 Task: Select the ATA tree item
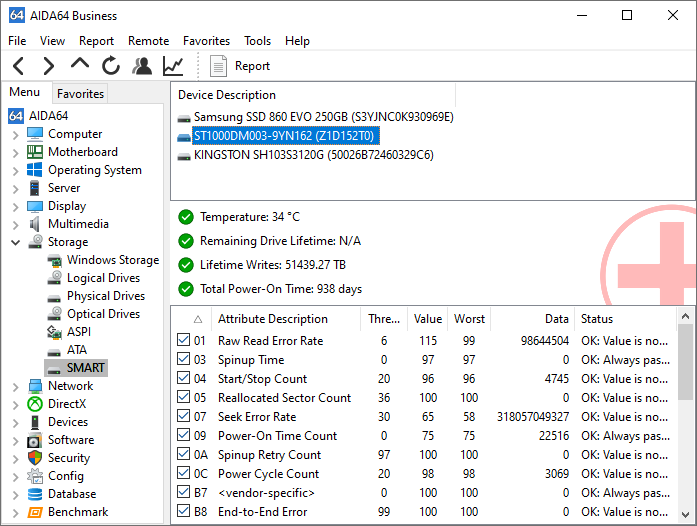click(x=76, y=350)
